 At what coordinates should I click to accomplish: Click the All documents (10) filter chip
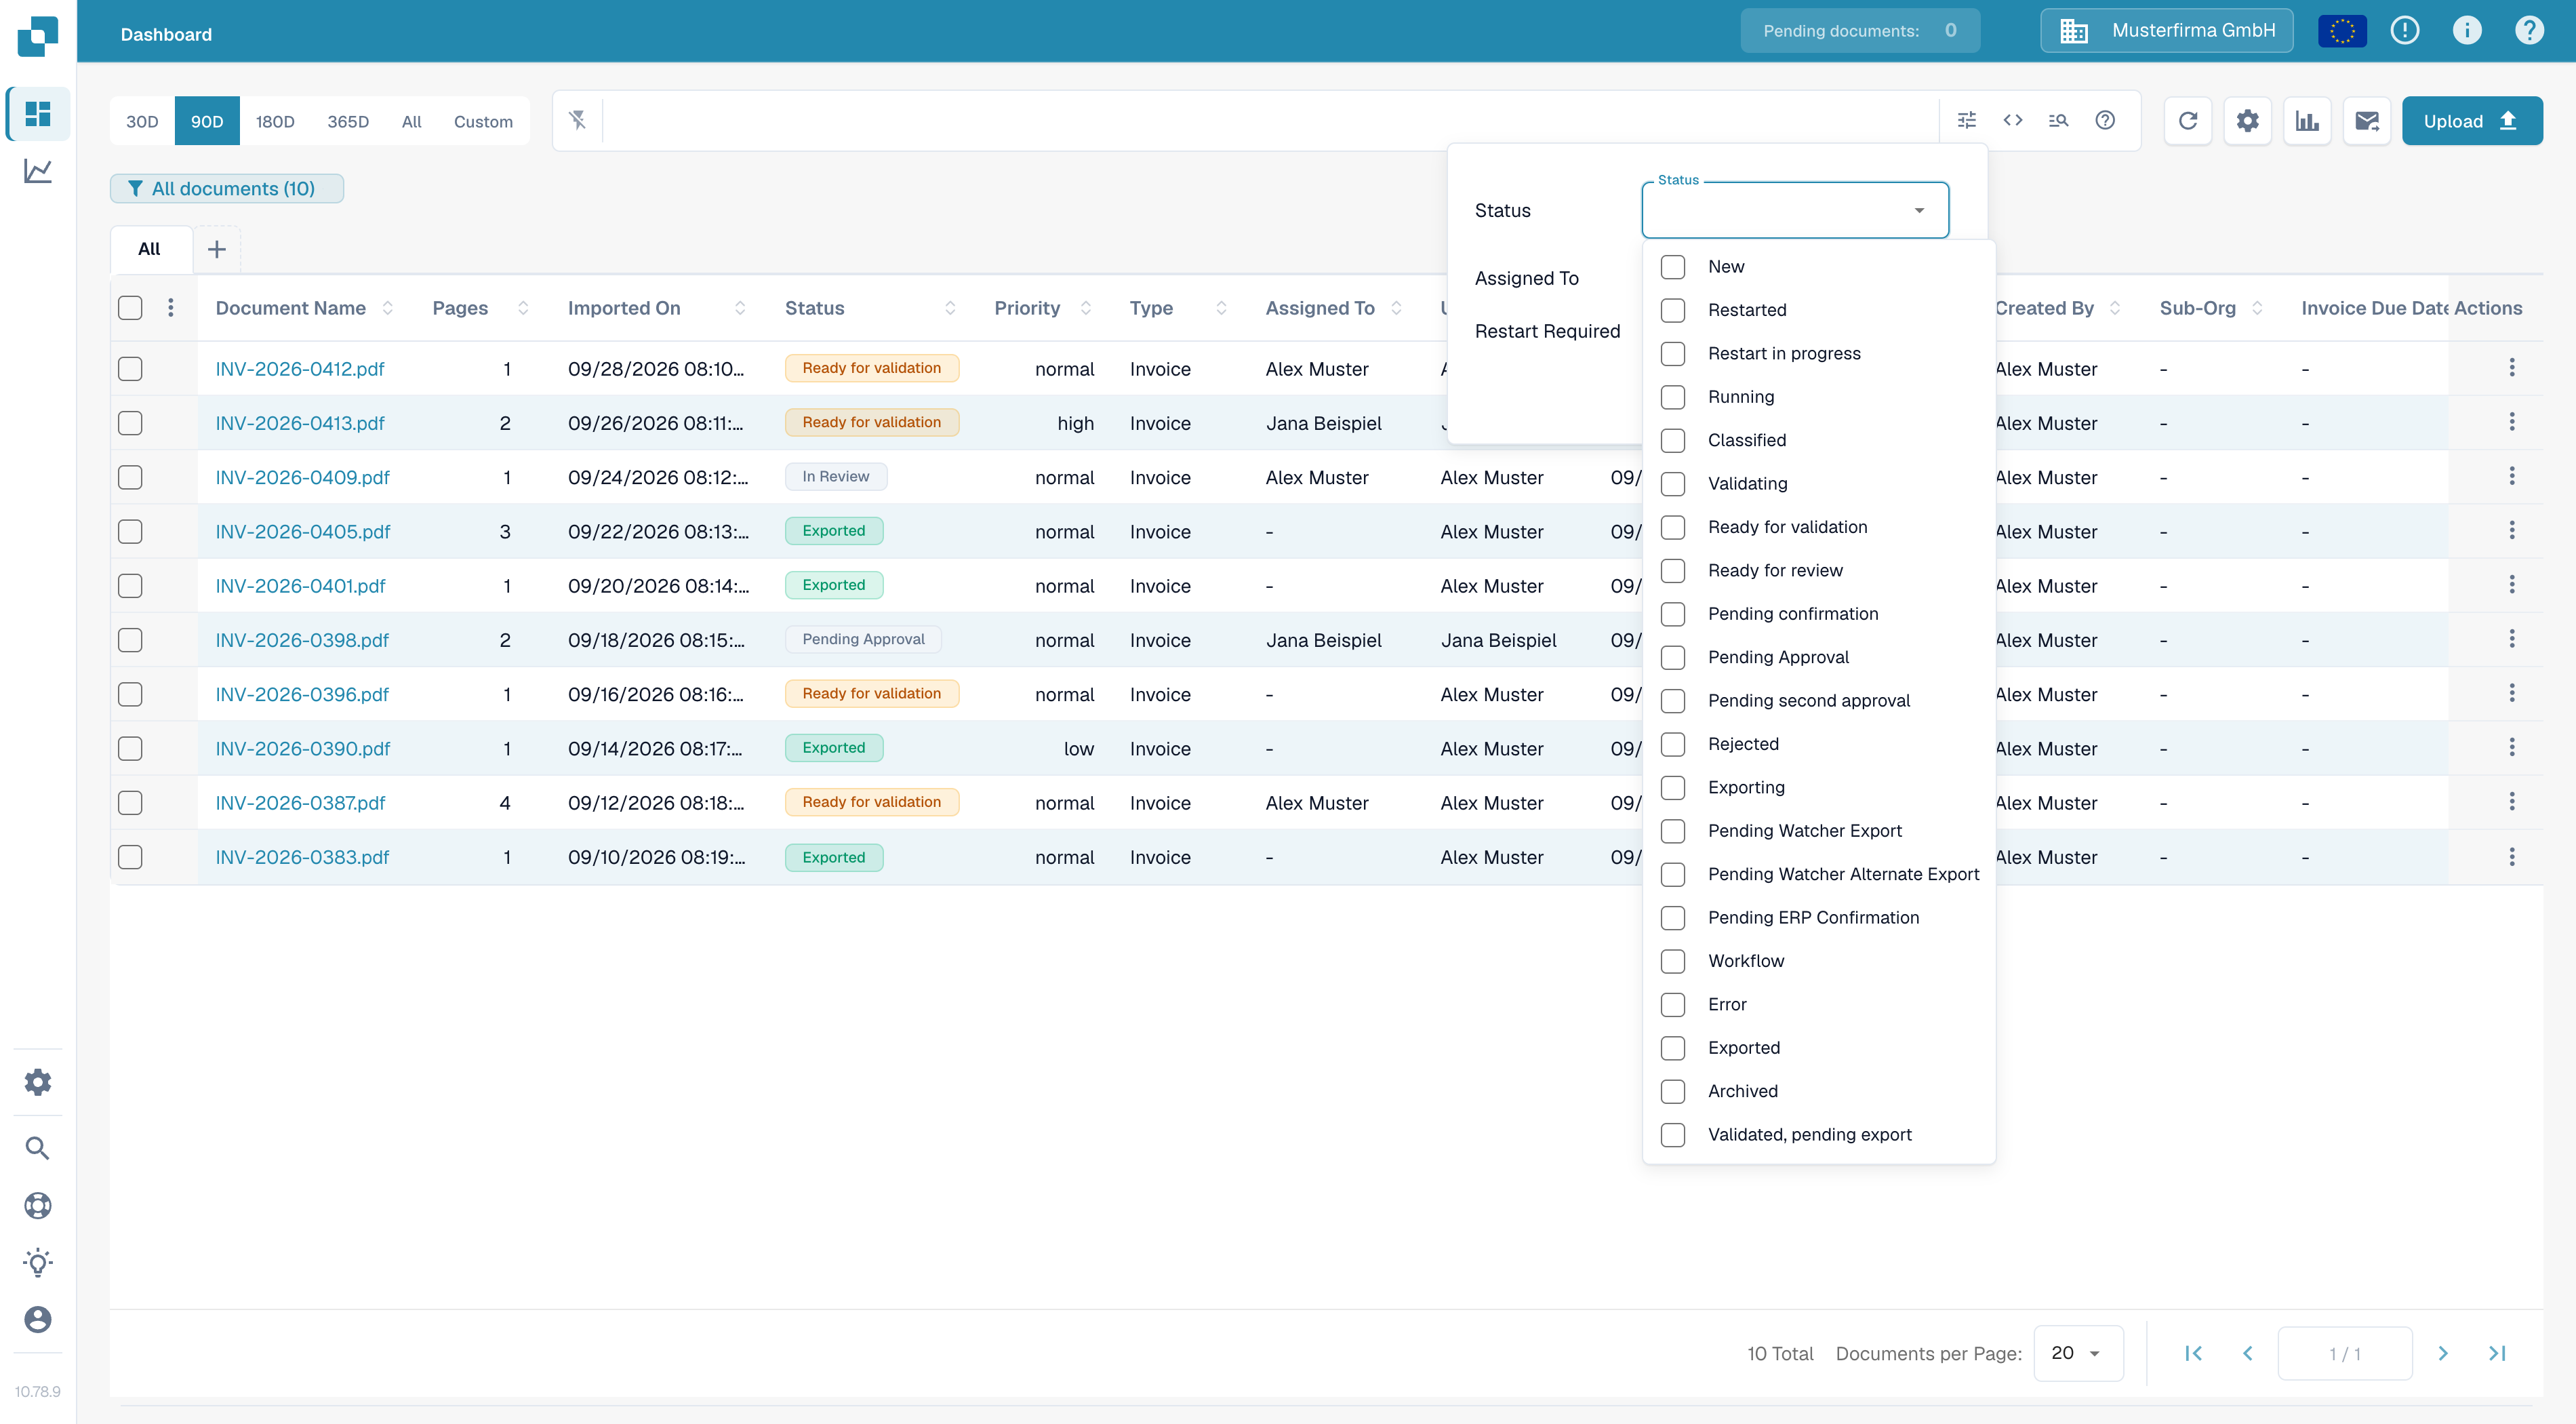pyautogui.click(x=227, y=189)
